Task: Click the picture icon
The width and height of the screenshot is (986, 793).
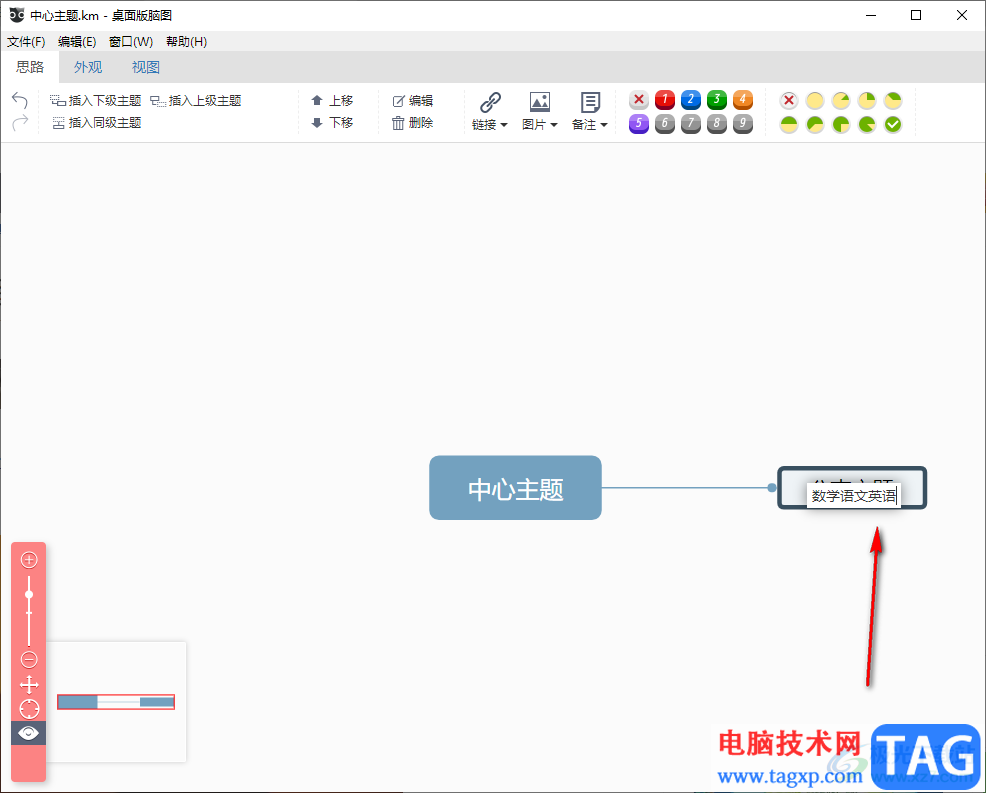Action: point(540,102)
